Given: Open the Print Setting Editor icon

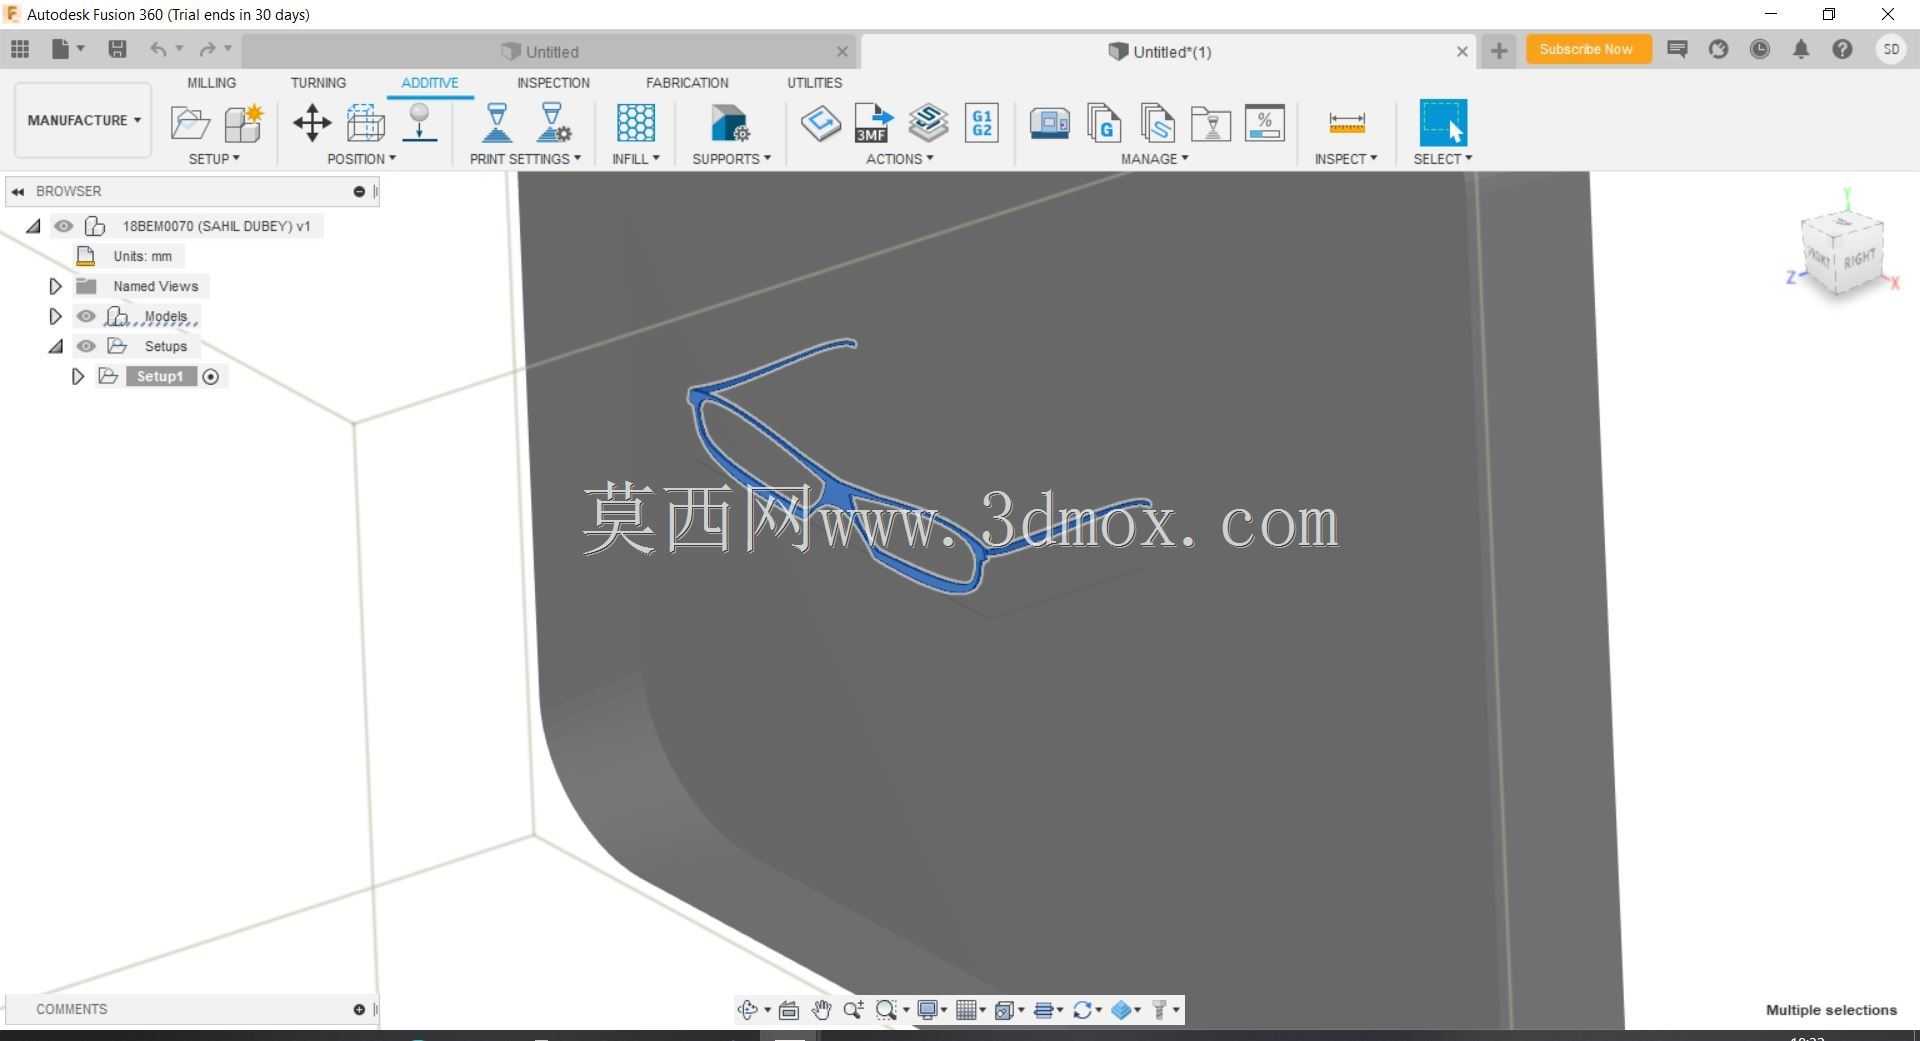Looking at the screenshot, I should pyautogui.click(x=497, y=124).
